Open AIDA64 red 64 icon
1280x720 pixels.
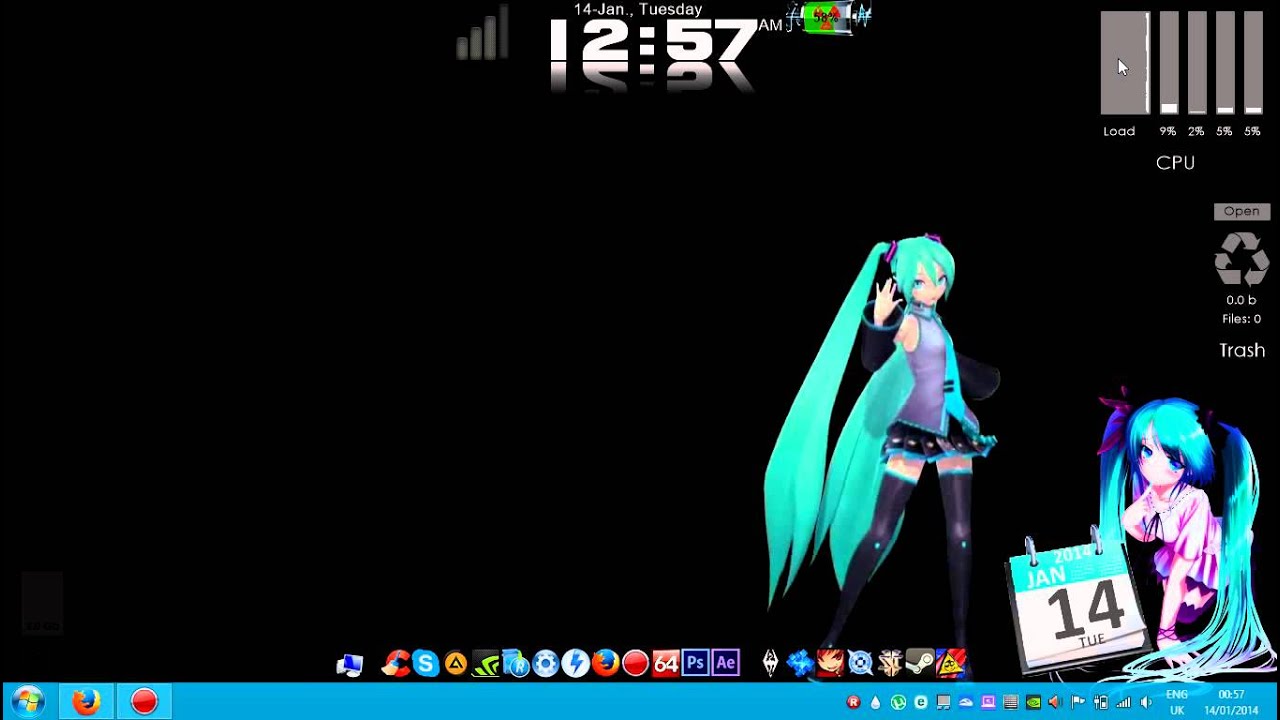(x=666, y=663)
